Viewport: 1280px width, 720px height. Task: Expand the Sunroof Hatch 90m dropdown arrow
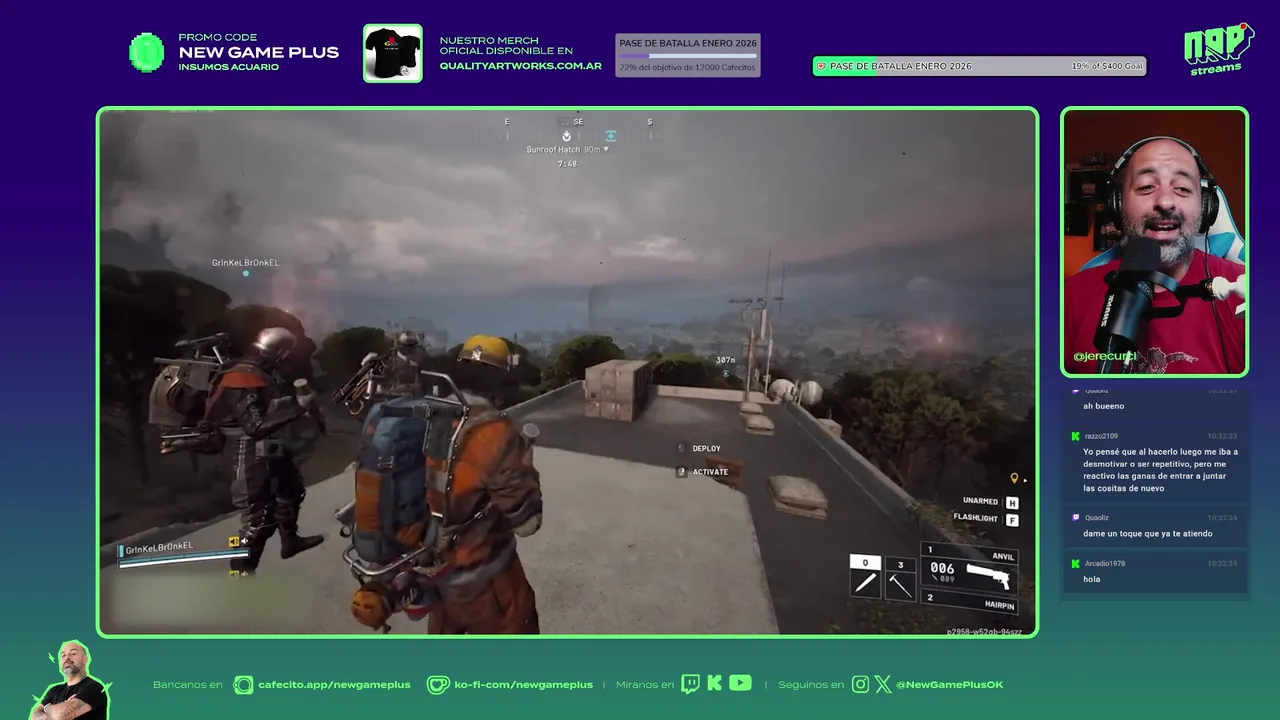pos(607,150)
